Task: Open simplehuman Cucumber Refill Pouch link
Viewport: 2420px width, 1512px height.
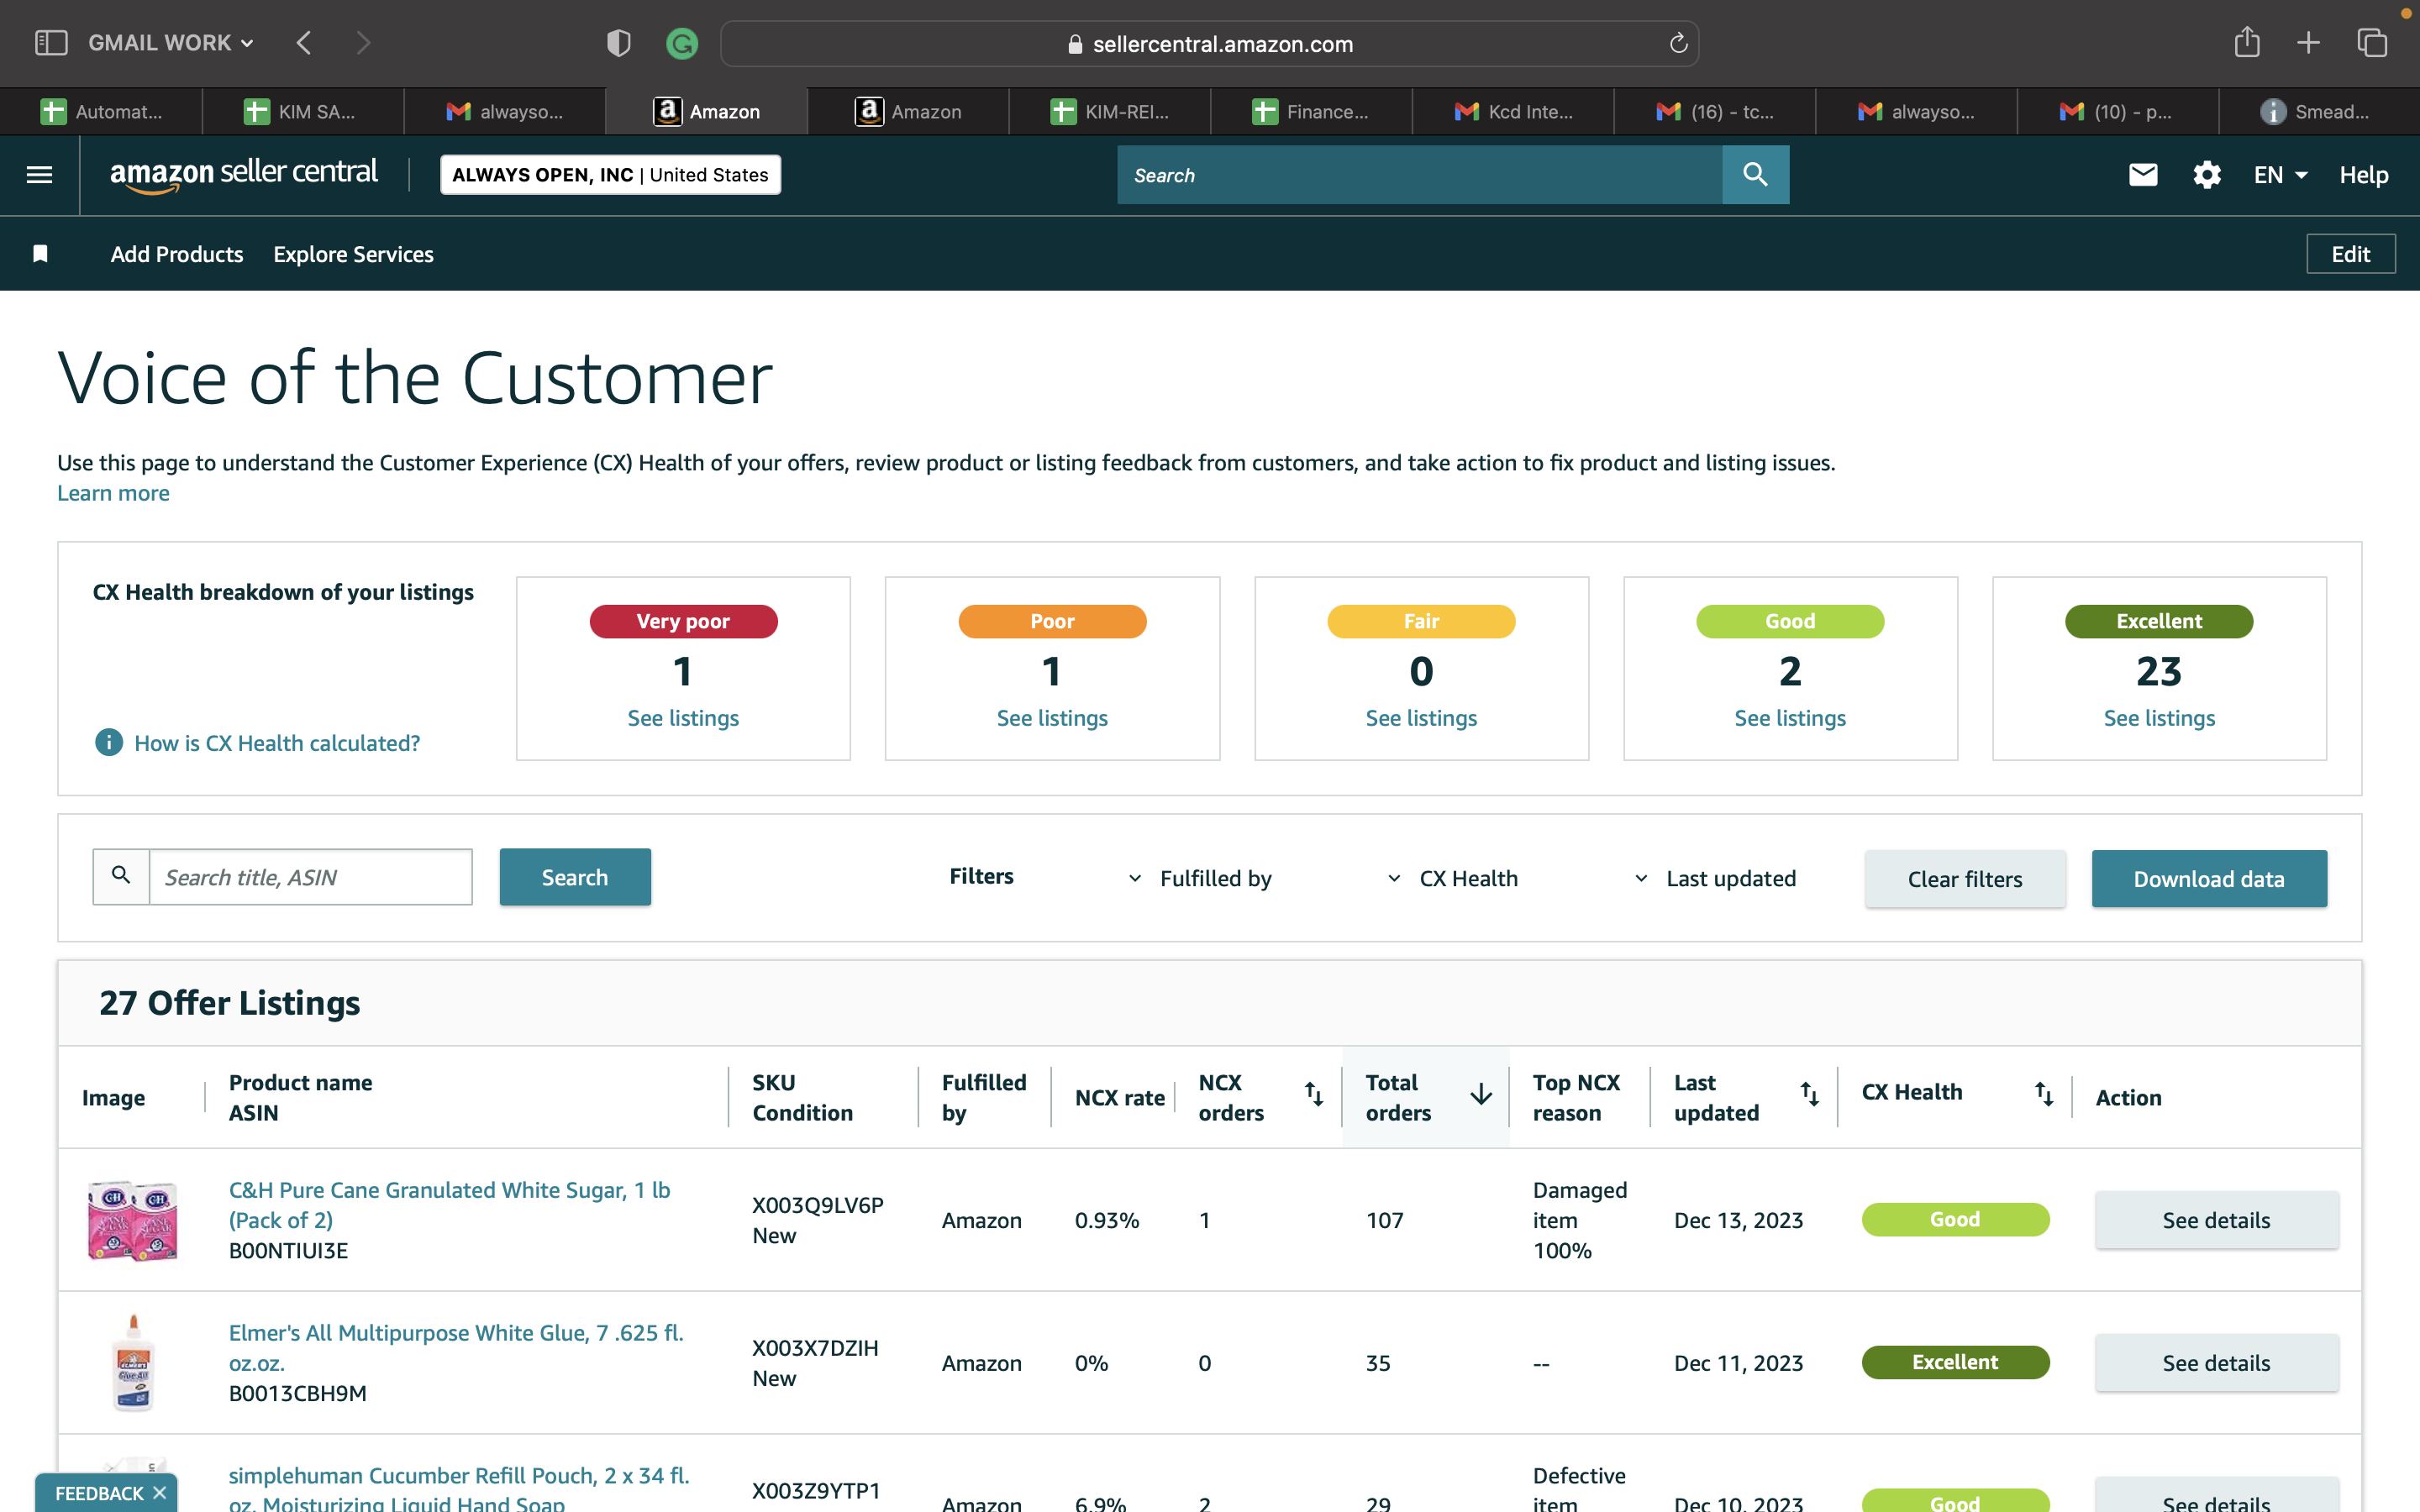Action: [x=459, y=1489]
